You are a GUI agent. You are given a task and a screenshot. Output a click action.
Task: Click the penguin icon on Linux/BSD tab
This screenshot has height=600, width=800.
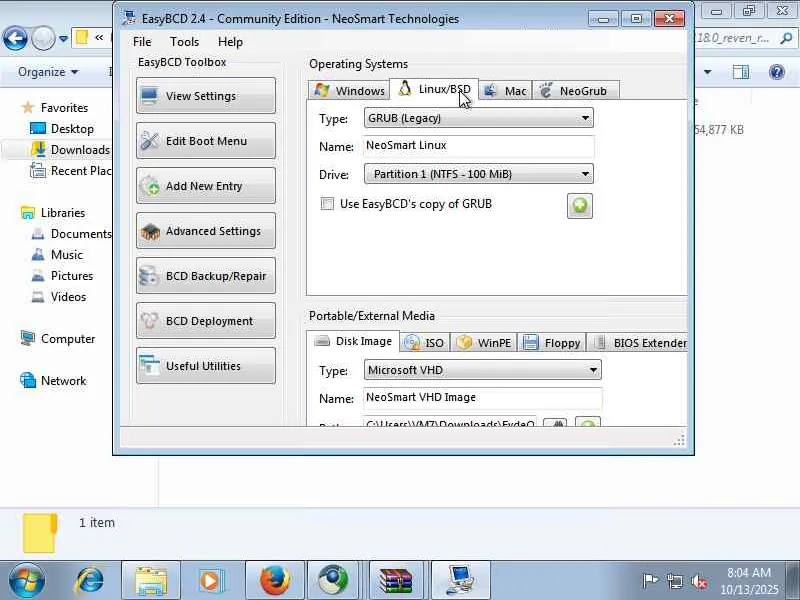[405, 89]
